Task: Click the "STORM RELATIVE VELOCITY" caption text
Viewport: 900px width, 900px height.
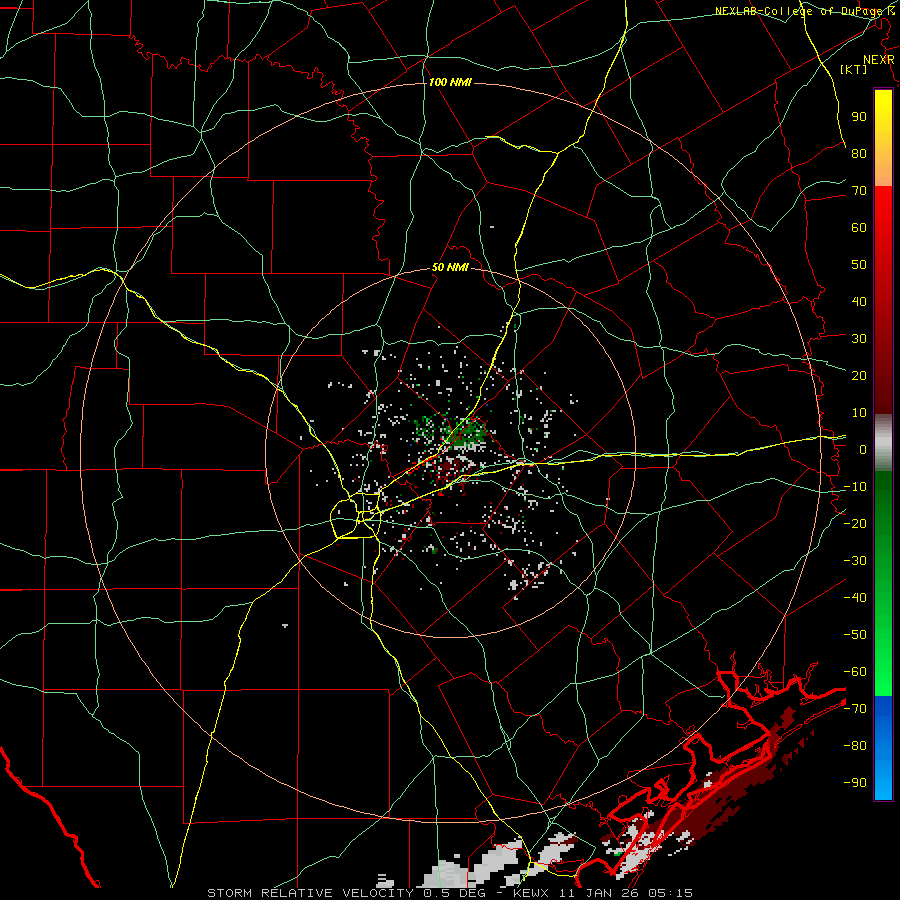Action: click(x=310, y=893)
